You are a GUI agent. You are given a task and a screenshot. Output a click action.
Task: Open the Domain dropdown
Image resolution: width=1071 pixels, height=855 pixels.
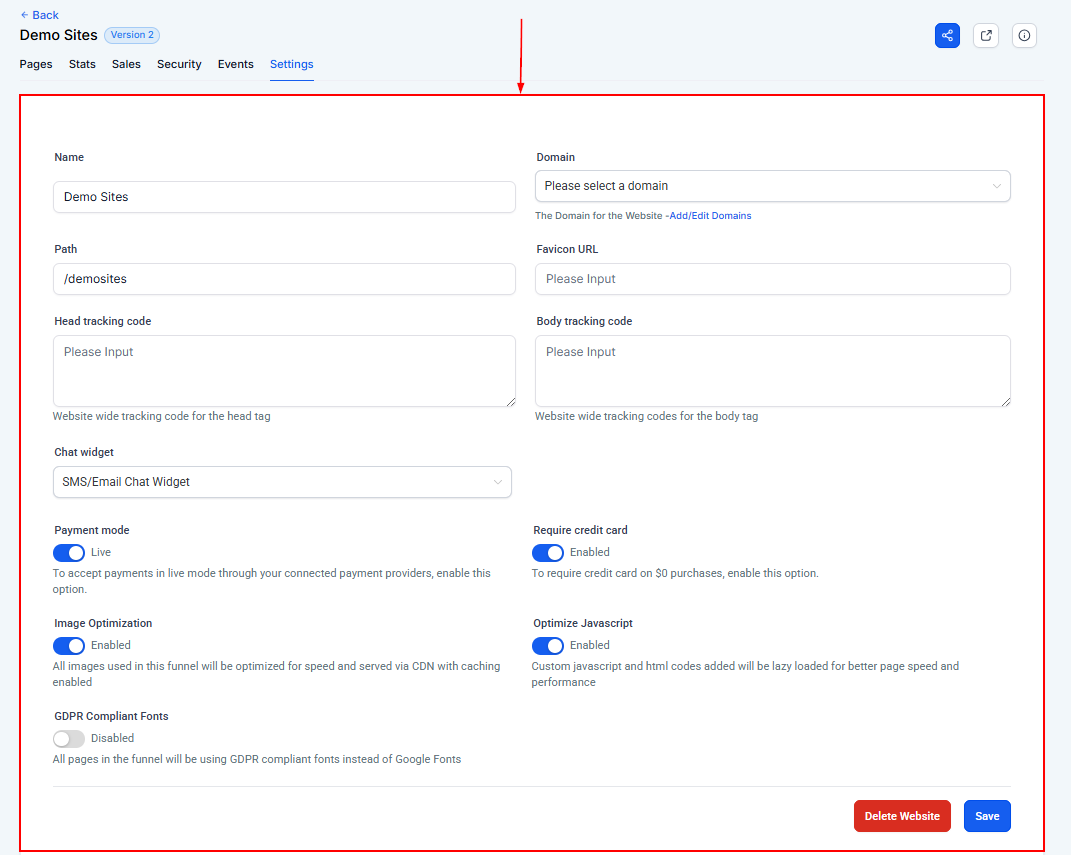click(772, 186)
